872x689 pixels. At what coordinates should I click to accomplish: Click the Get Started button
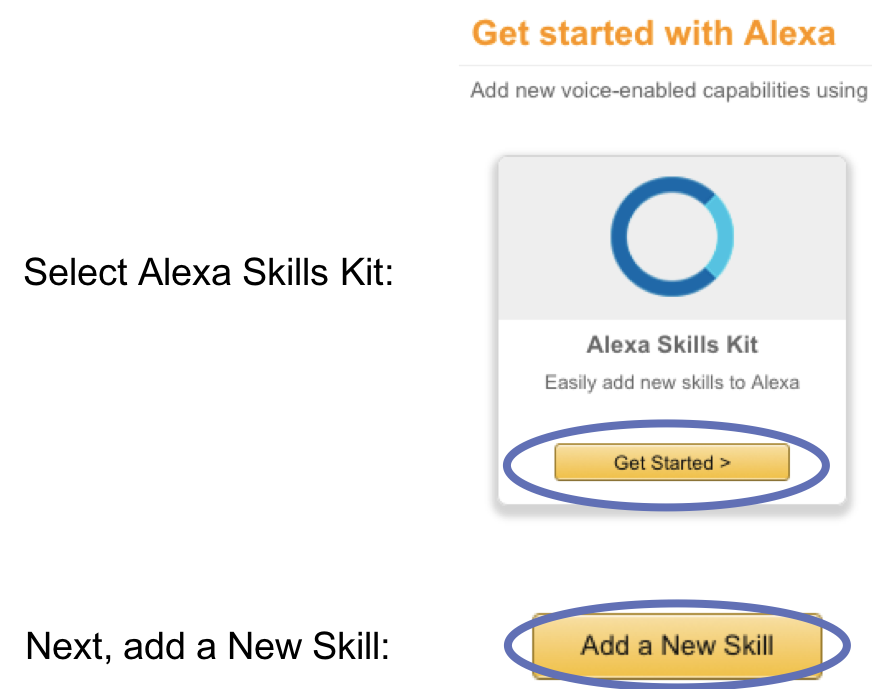point(673,462)
